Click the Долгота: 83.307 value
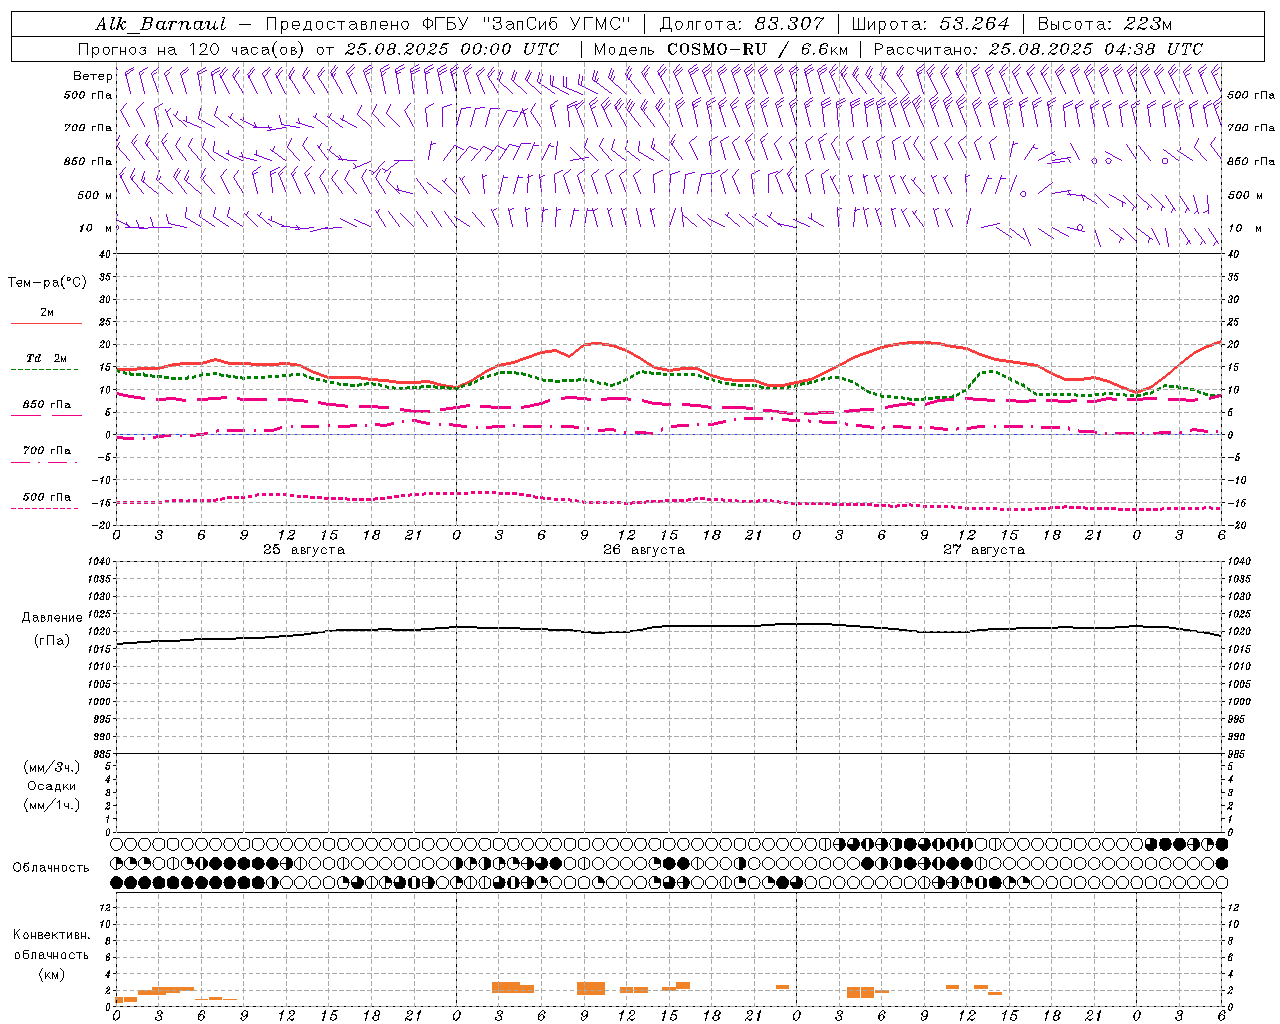1280x1024 pixels. point(742,24)
